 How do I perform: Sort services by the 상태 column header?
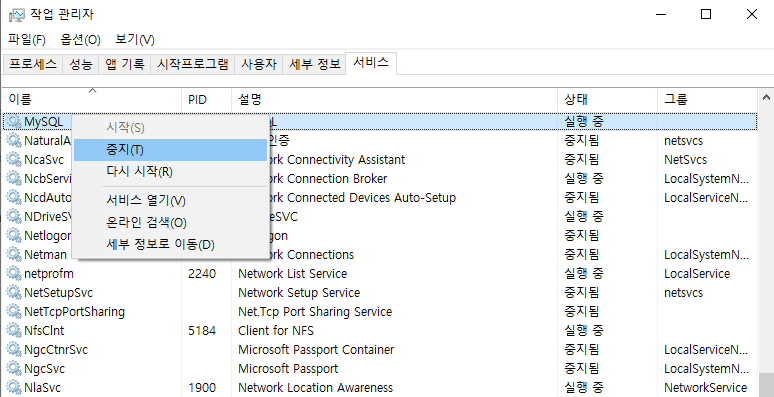coord(608,99)
